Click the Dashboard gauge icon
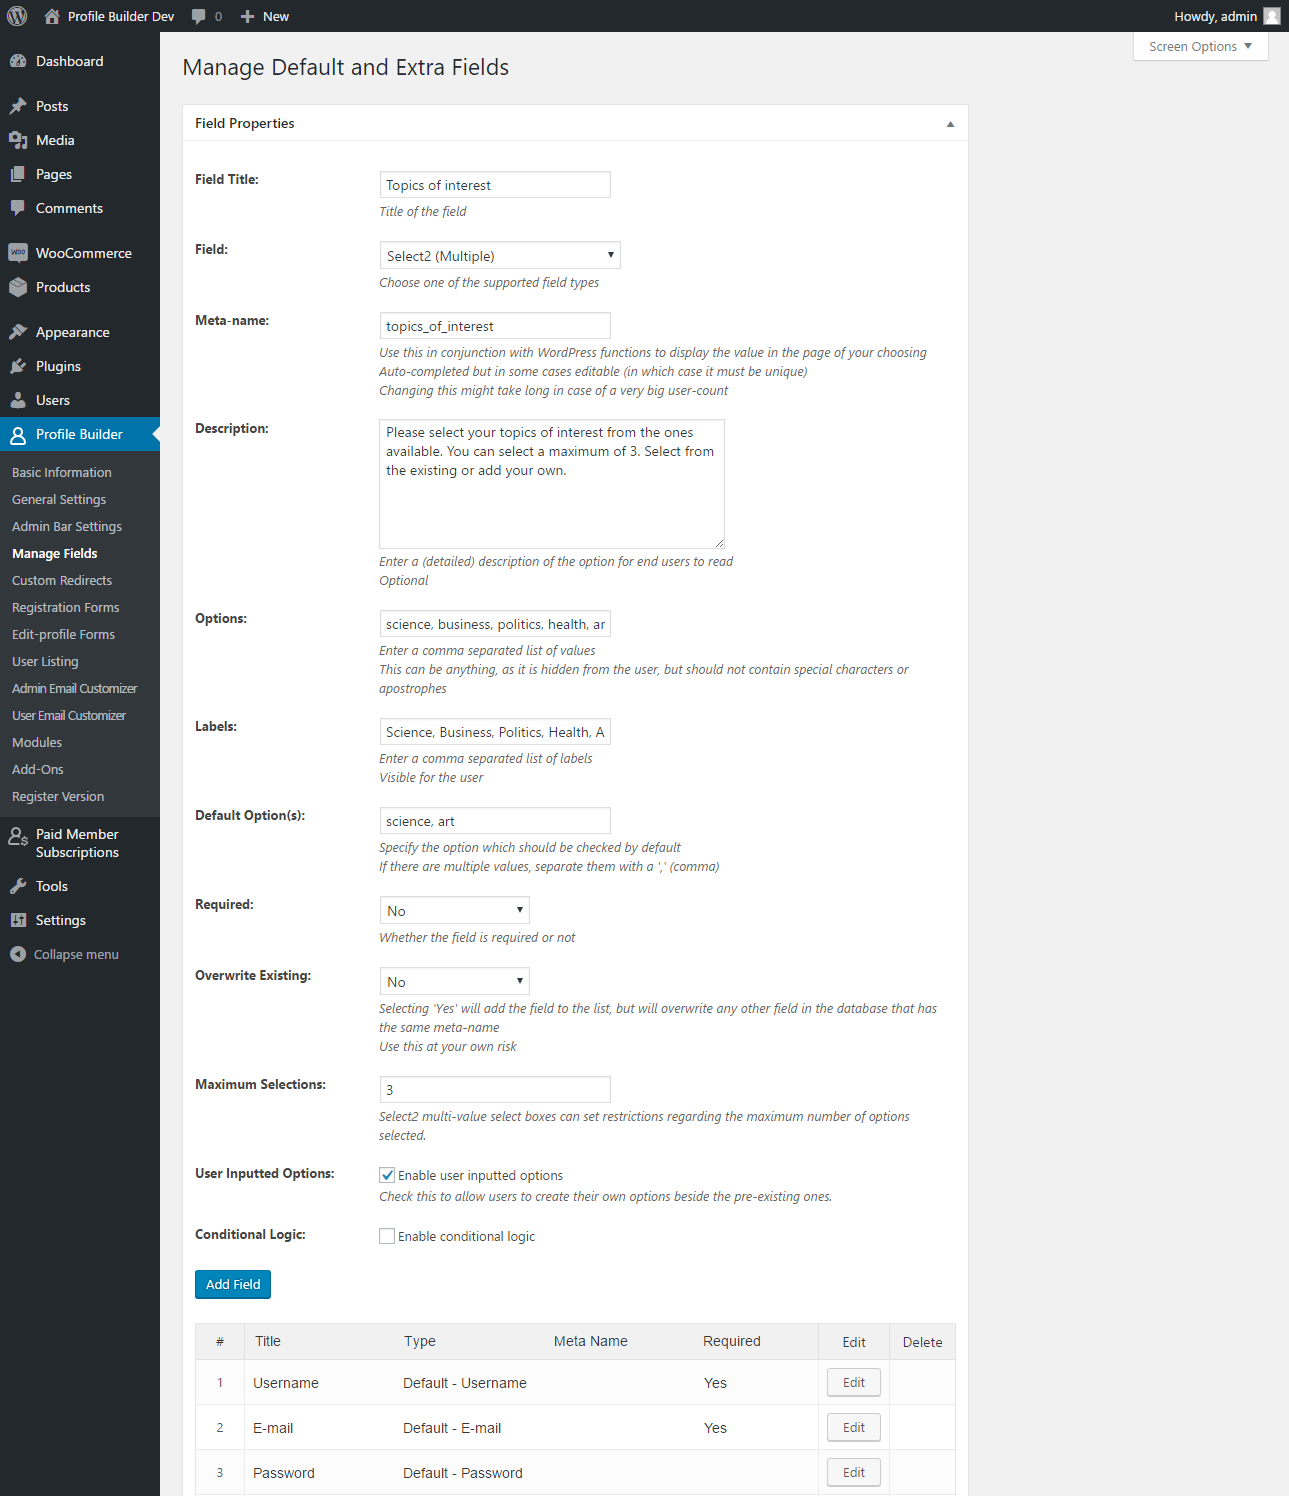Screen dimensions: 1289x1496 pos(18,61)
